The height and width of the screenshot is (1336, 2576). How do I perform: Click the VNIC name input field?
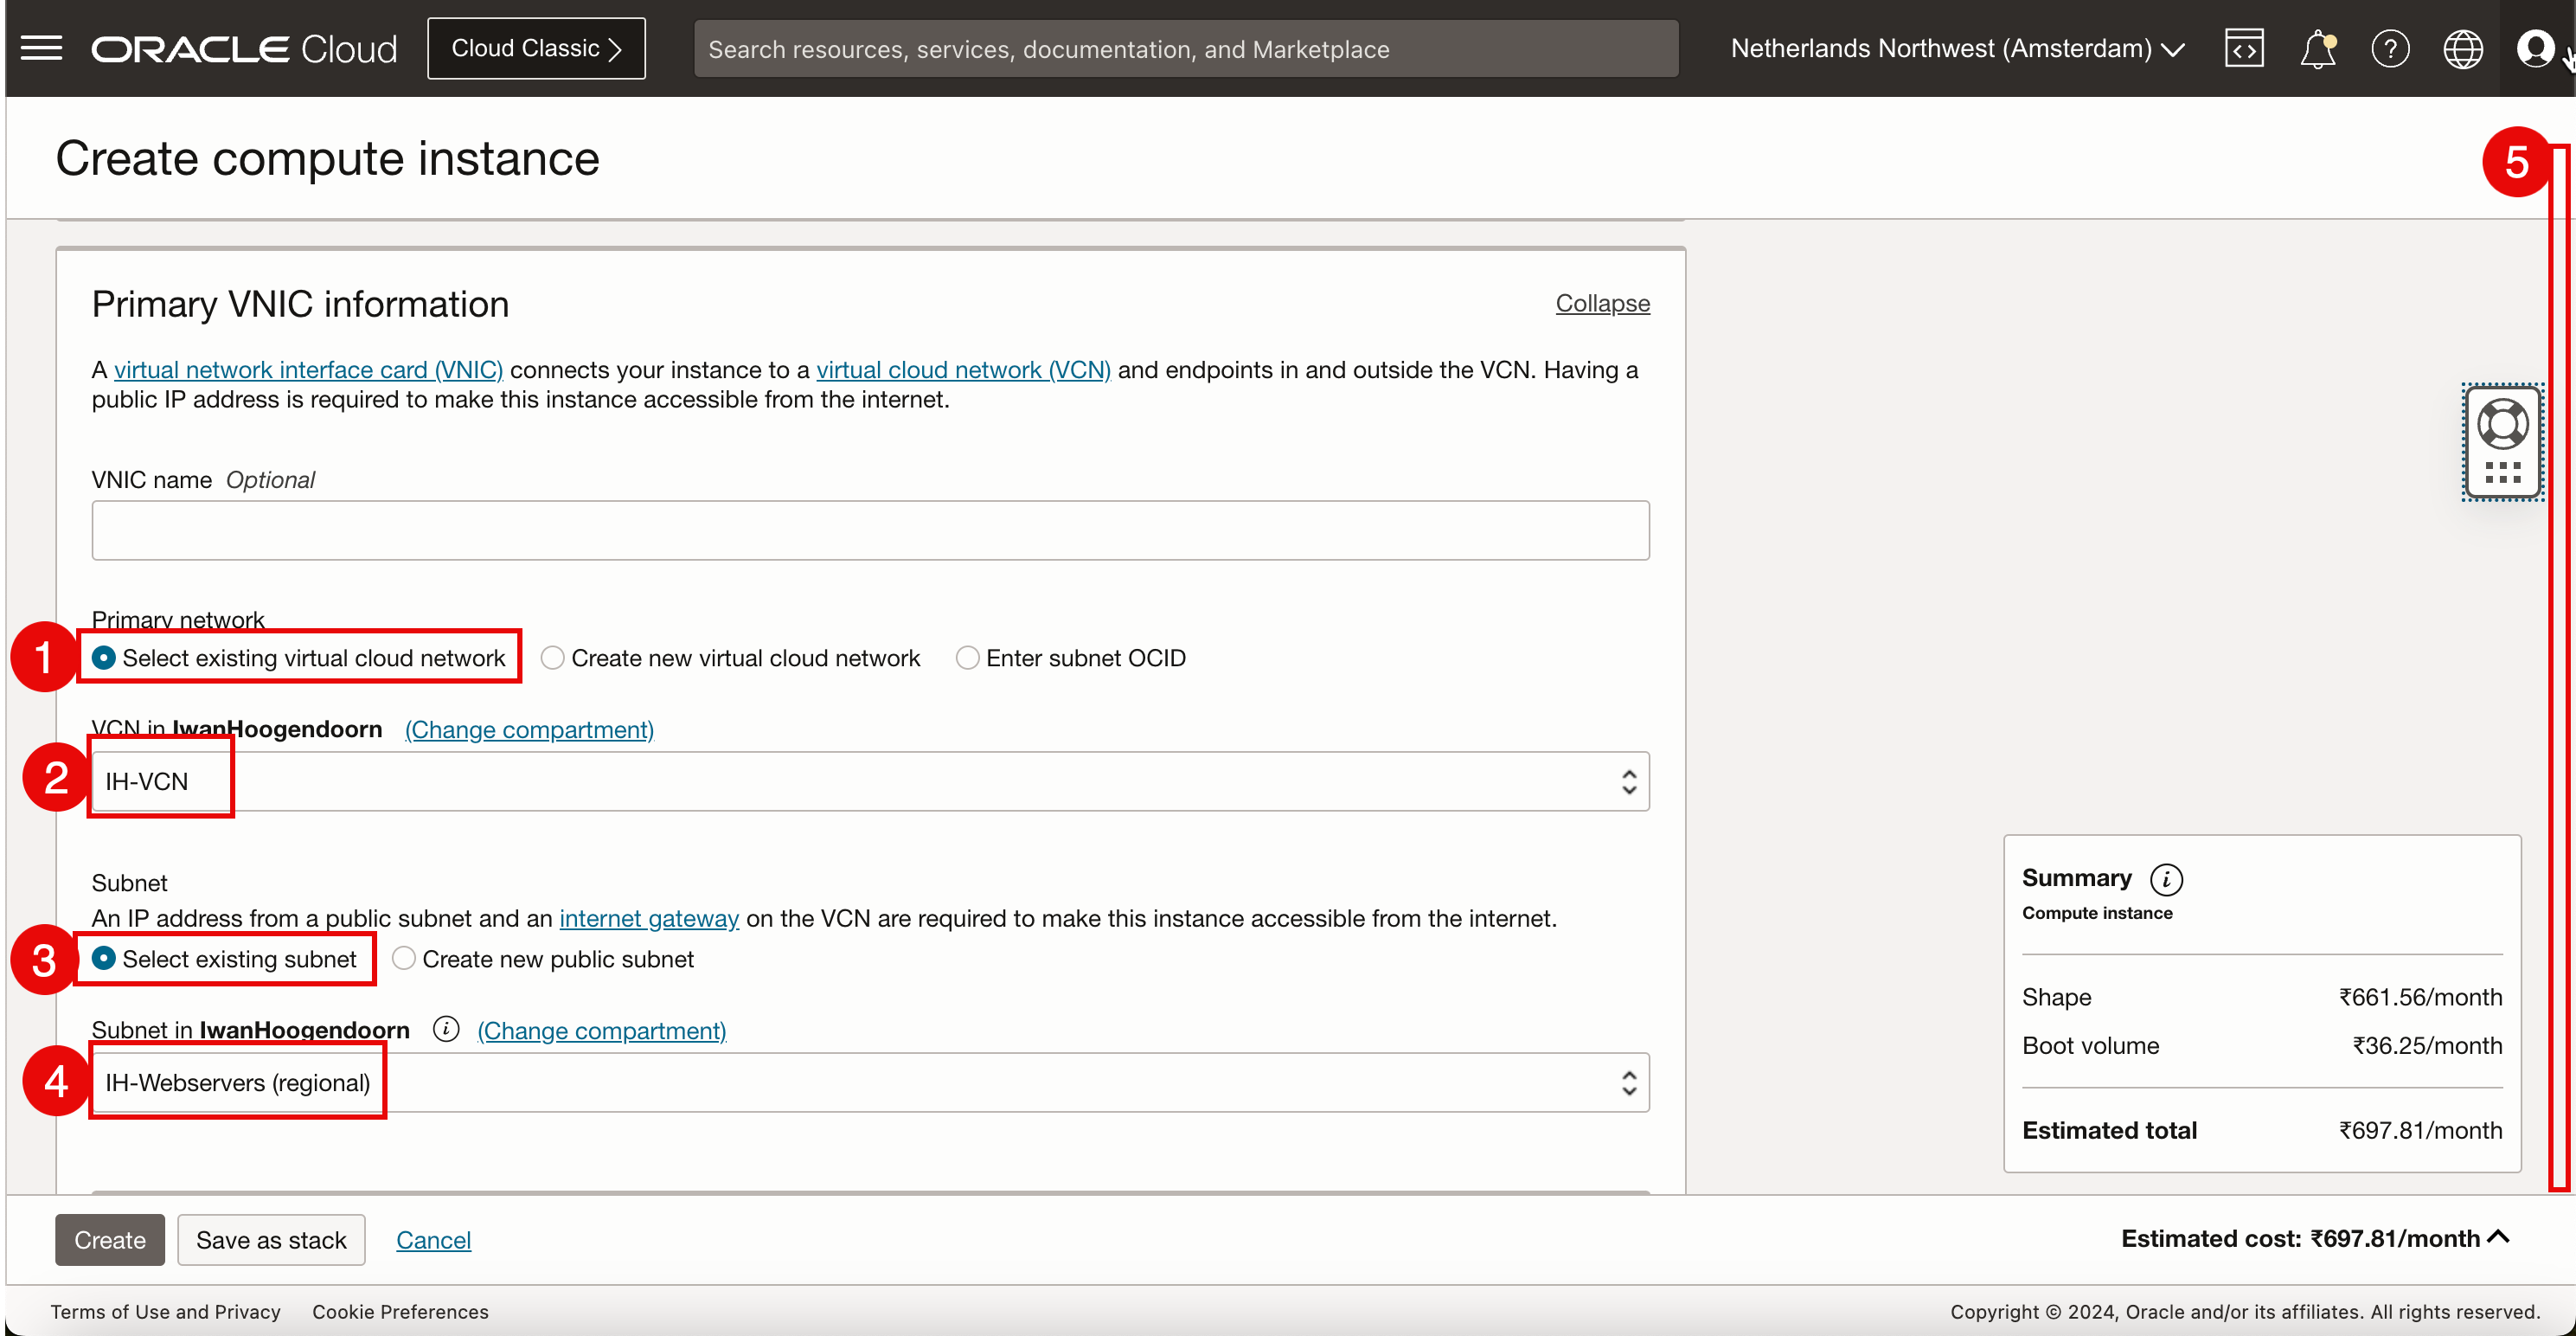click(870, 530)
